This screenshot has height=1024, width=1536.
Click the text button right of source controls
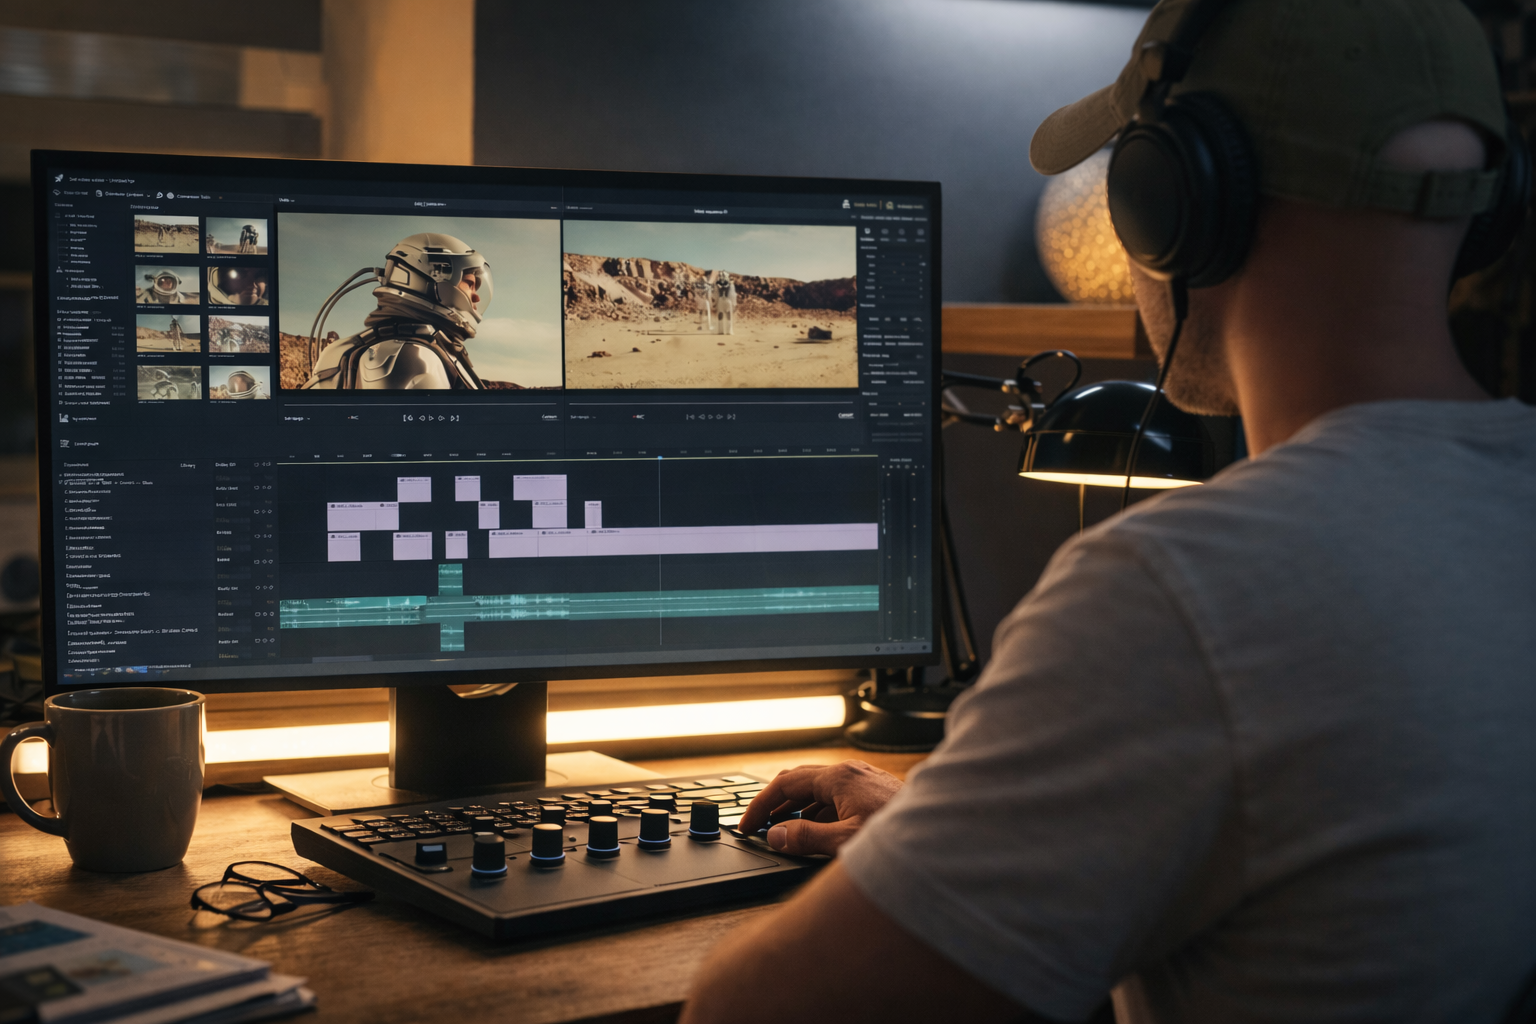[549, 417]
